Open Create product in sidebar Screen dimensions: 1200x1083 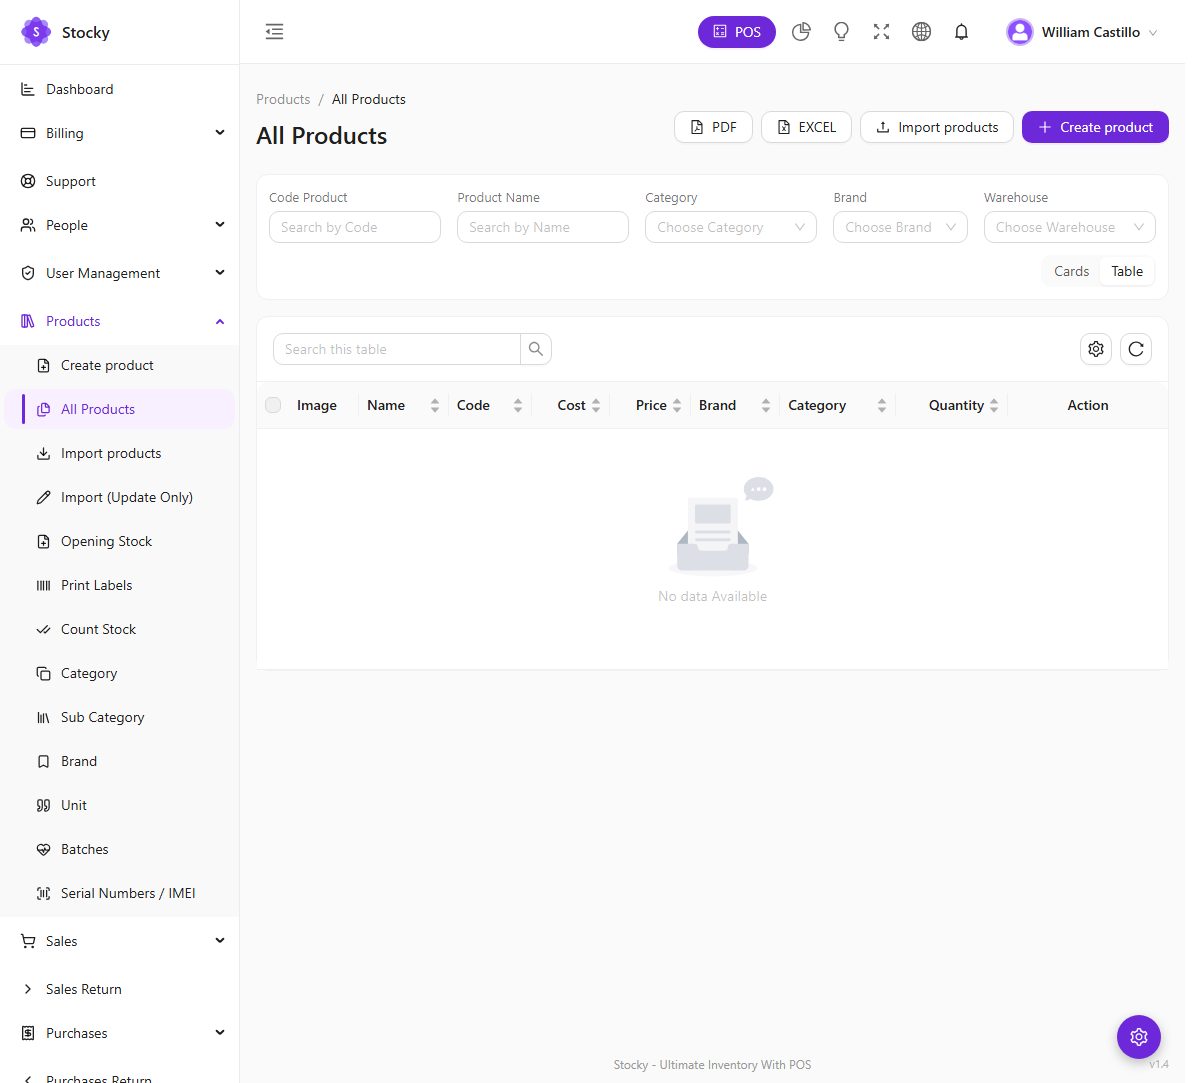[x=119, y=365]
